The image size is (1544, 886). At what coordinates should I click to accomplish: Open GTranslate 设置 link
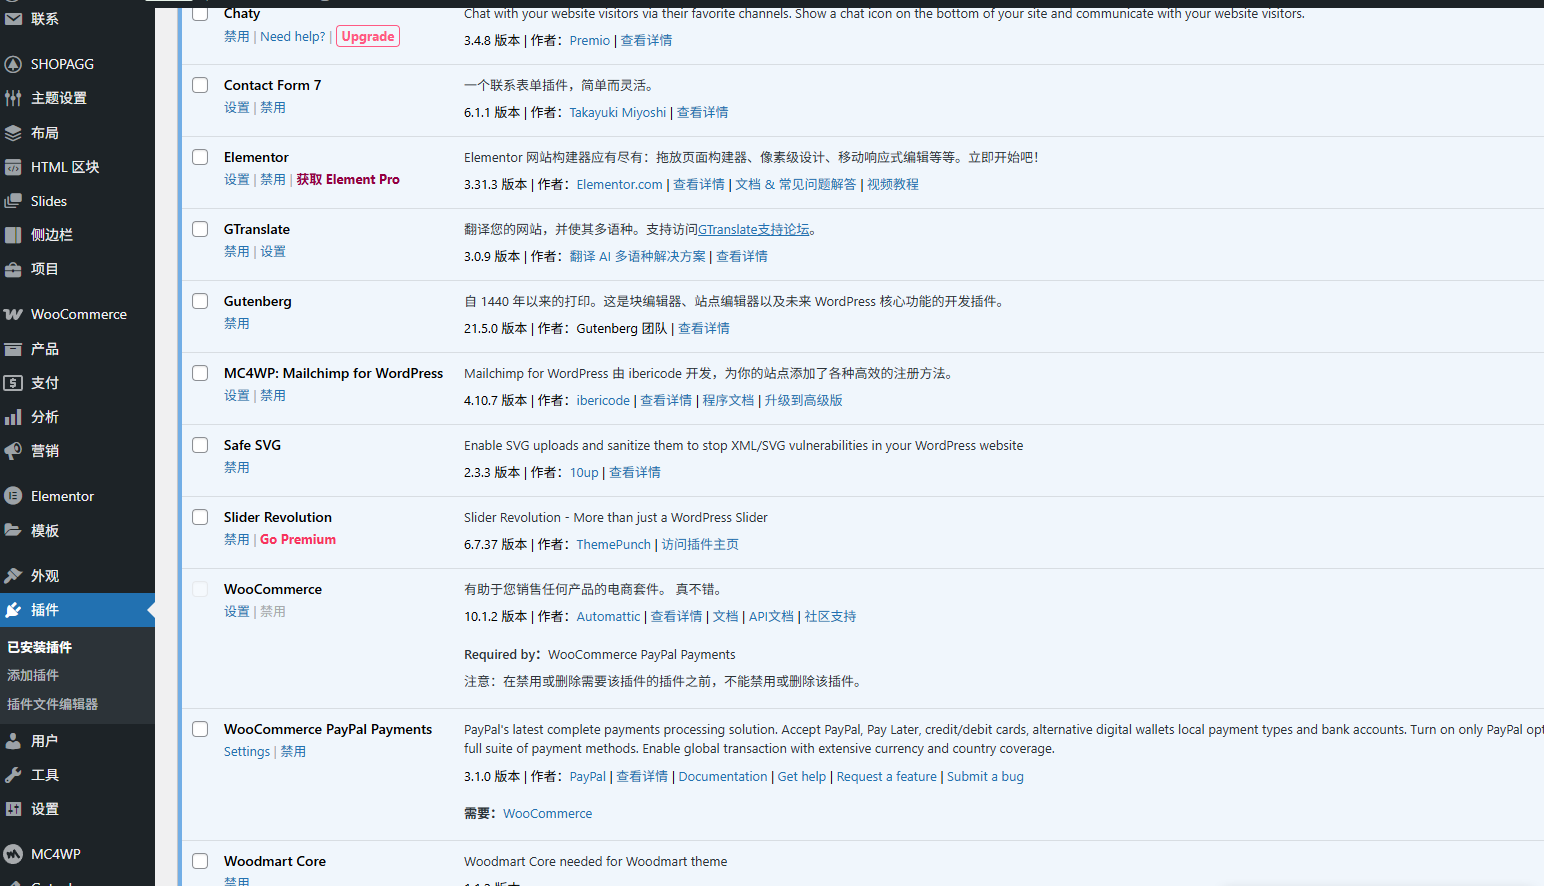(273, 251)
